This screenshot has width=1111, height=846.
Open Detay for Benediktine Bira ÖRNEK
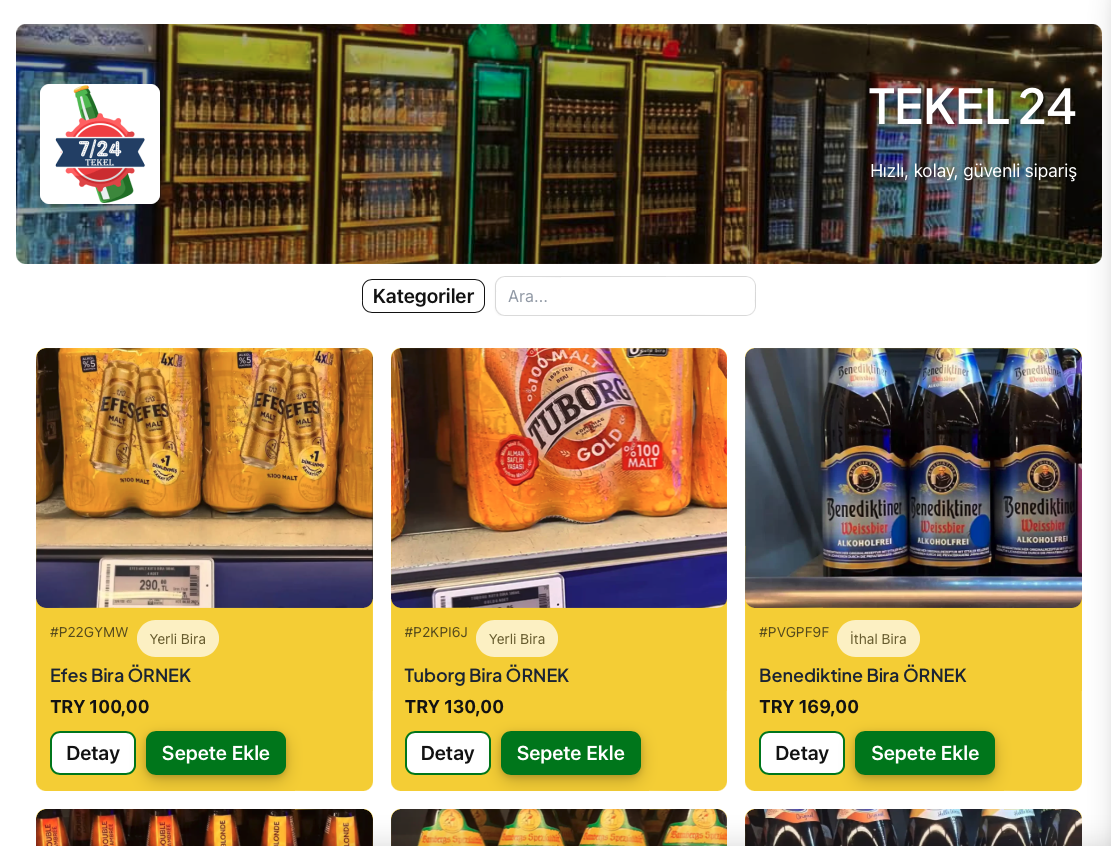coord(802,752)
